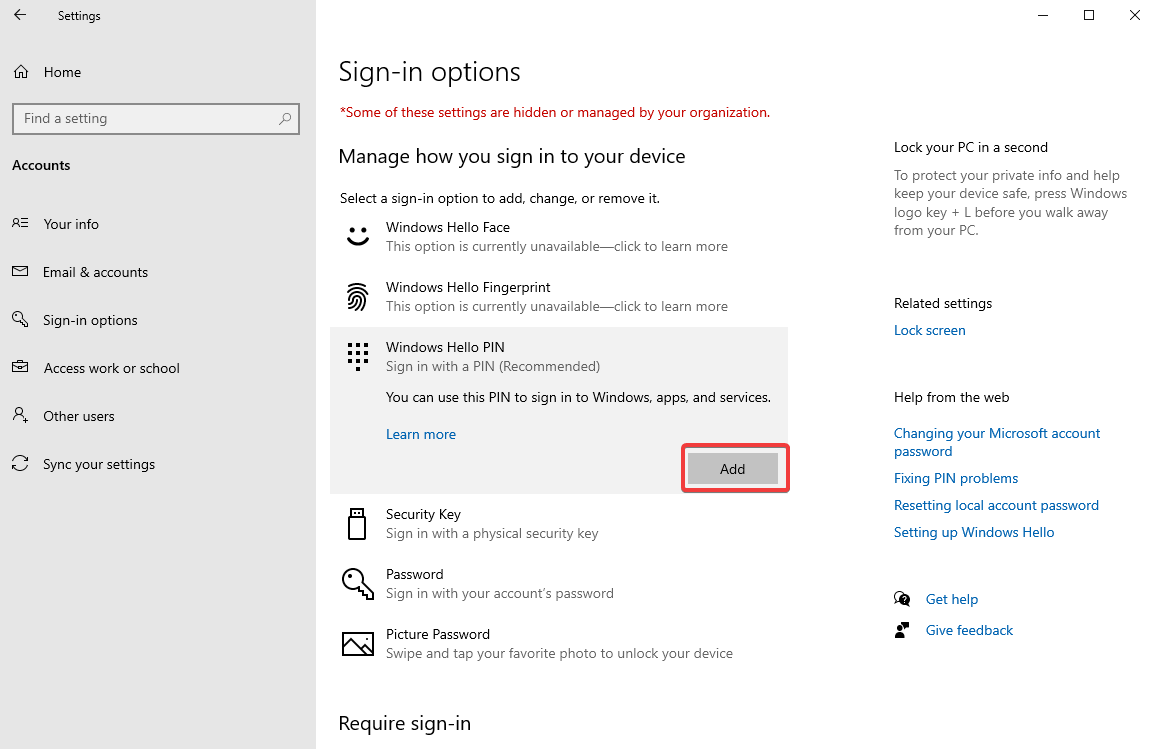Click the Home icon in sidebar
This screenshot has height=749, width=1151.
click(x=20, y=72)
